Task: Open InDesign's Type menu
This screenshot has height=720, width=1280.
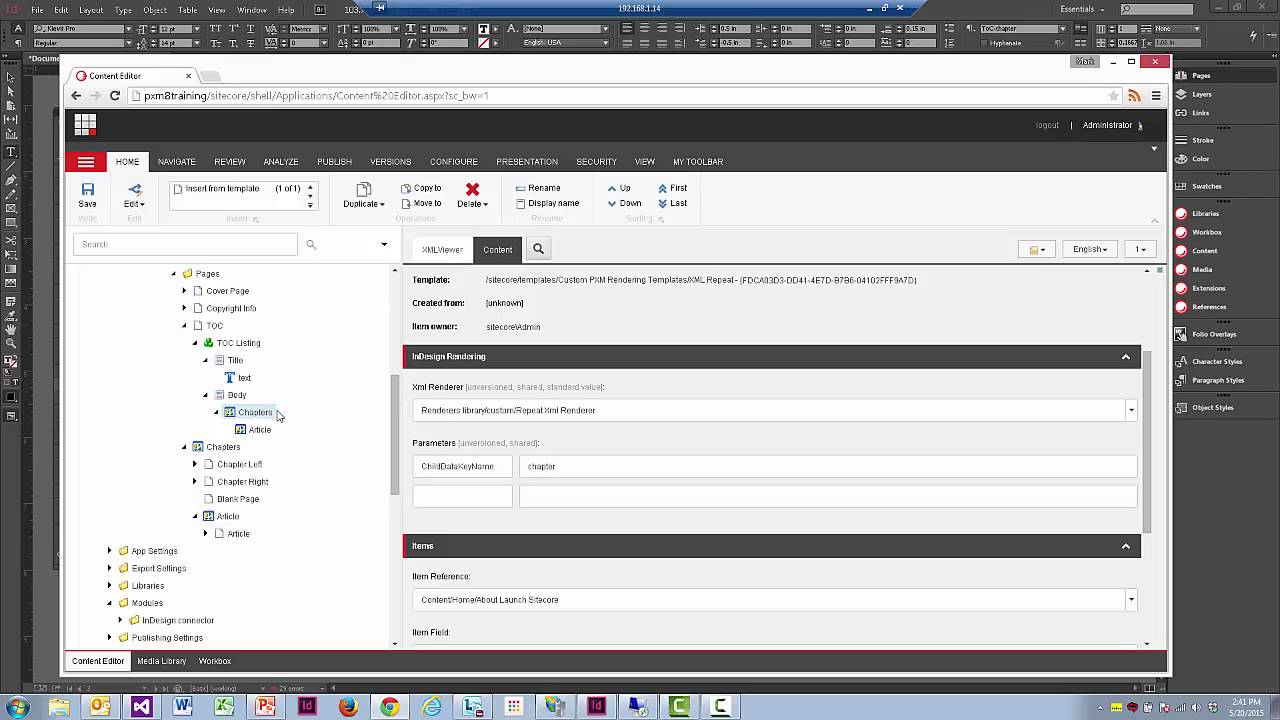Action: [x=123, y=9]
